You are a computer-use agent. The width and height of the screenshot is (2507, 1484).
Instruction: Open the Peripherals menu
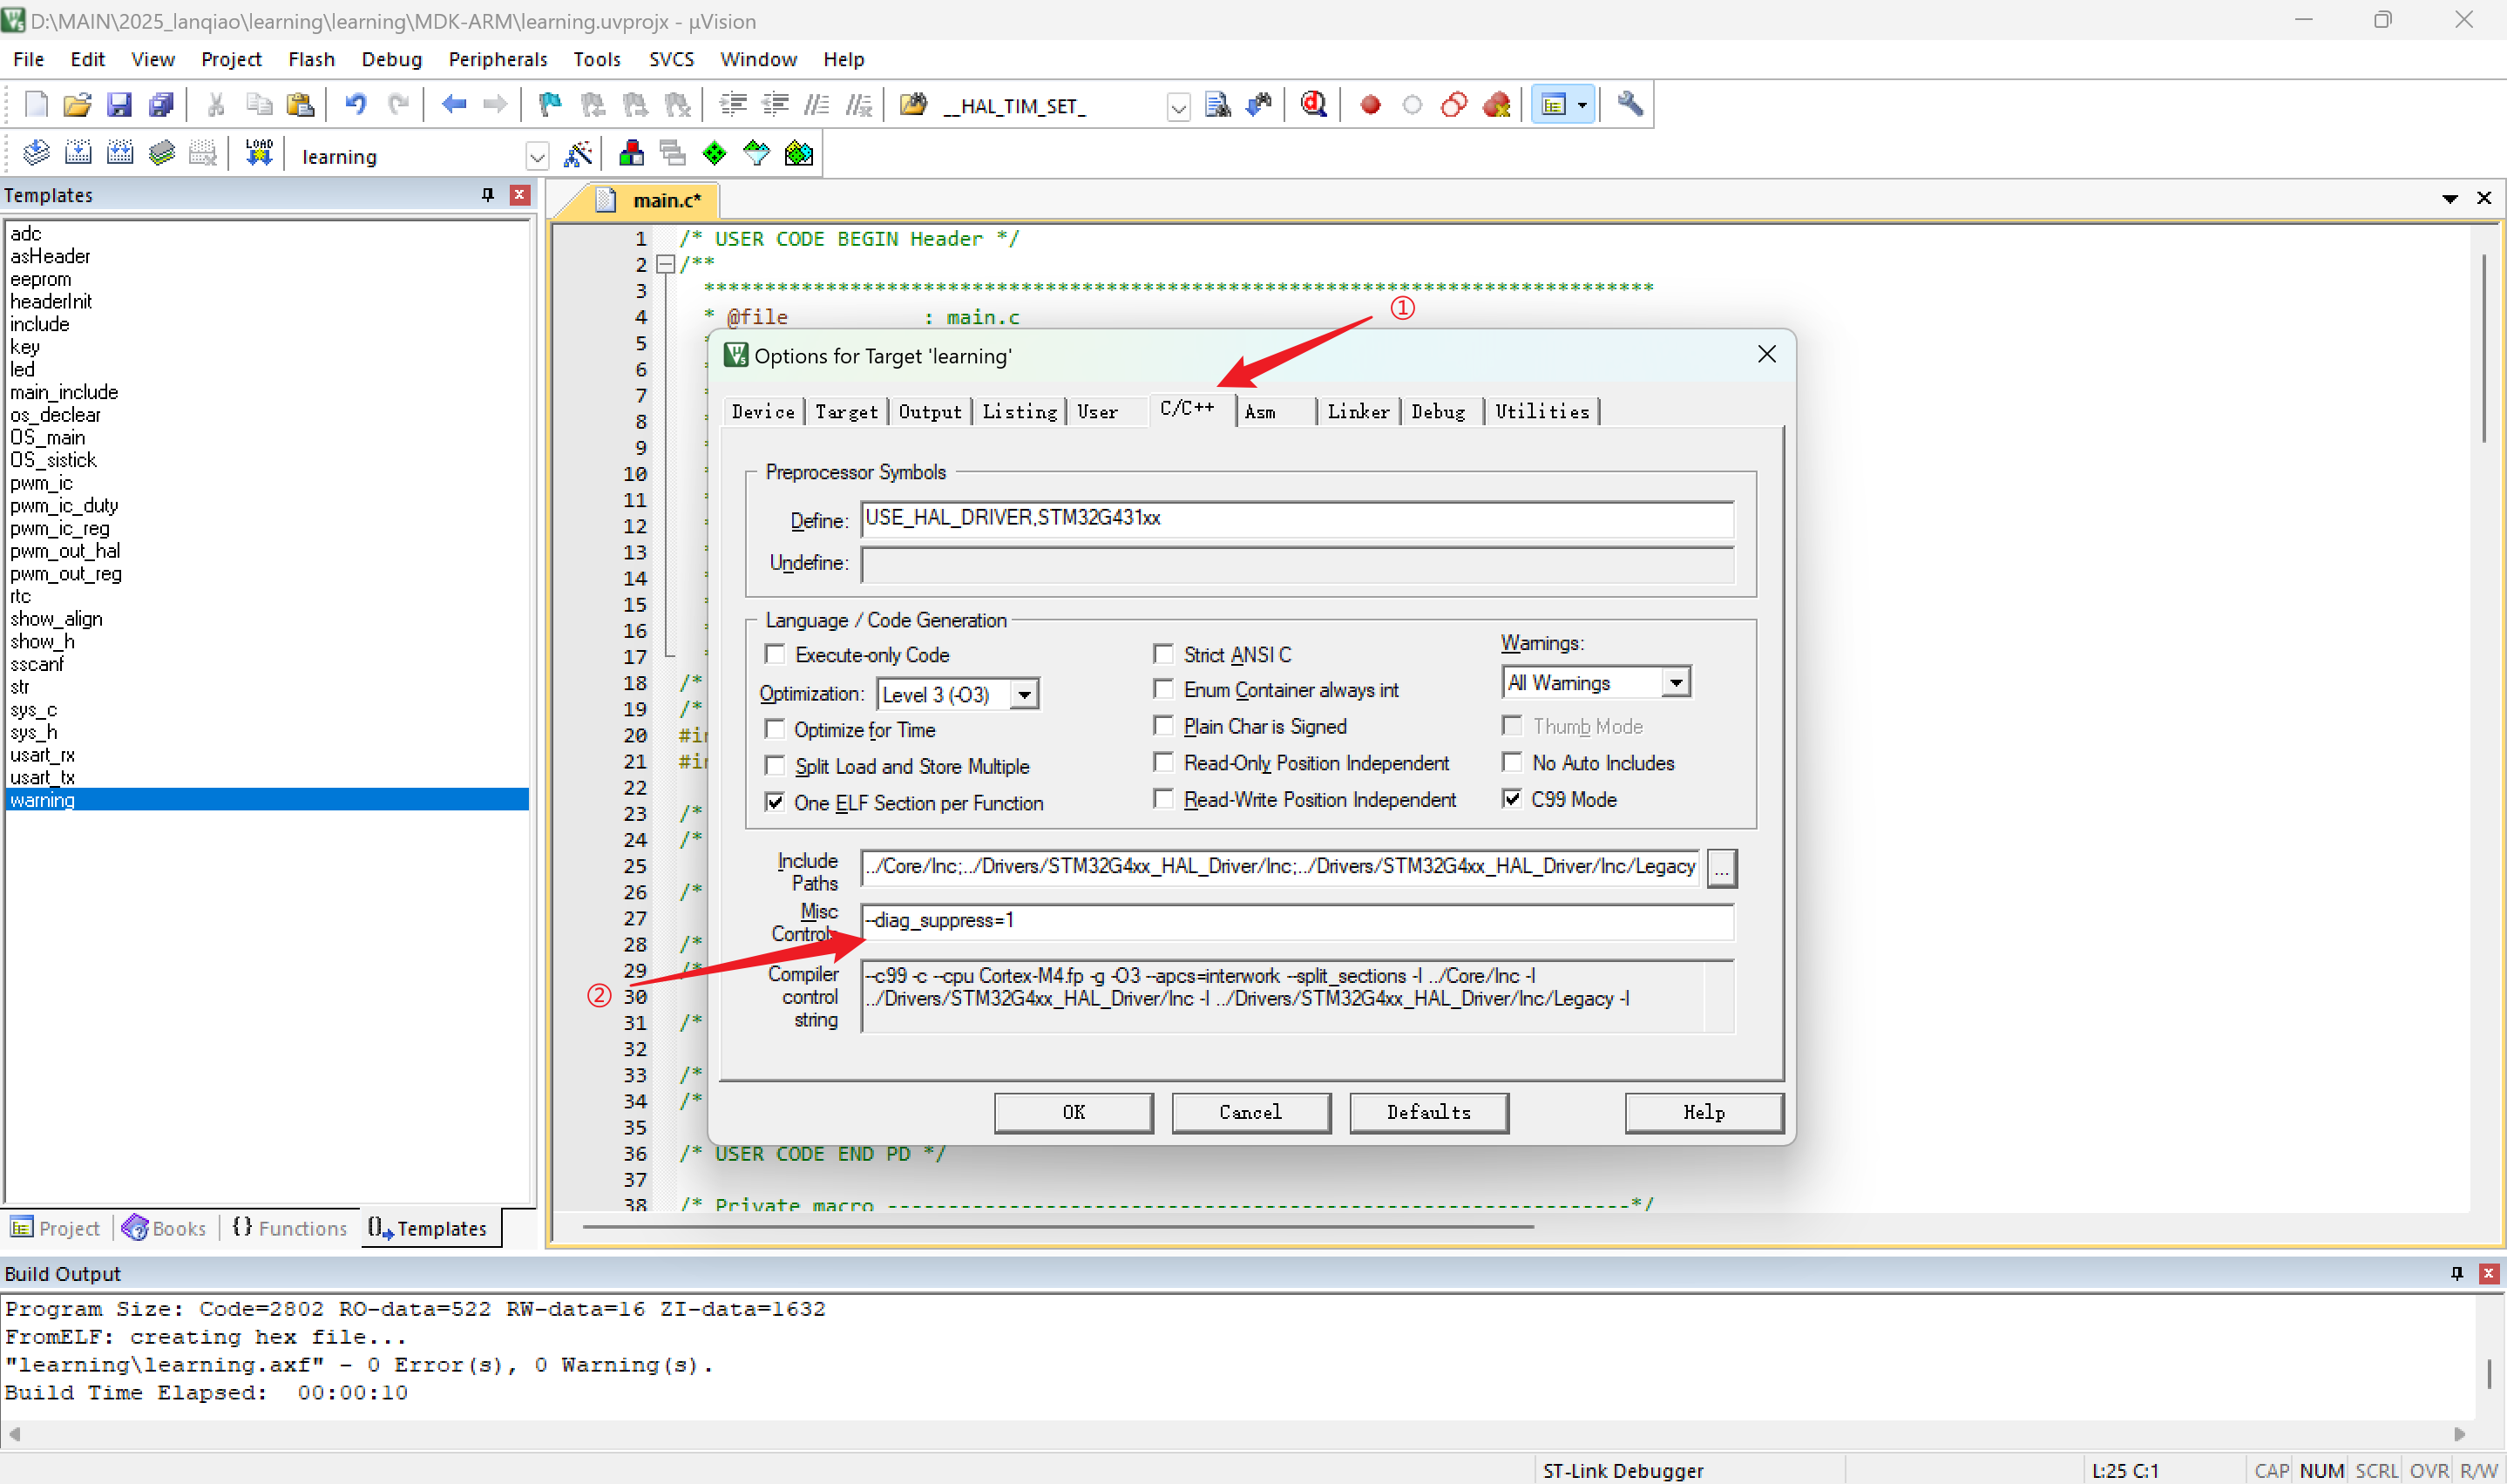[497, 59]
